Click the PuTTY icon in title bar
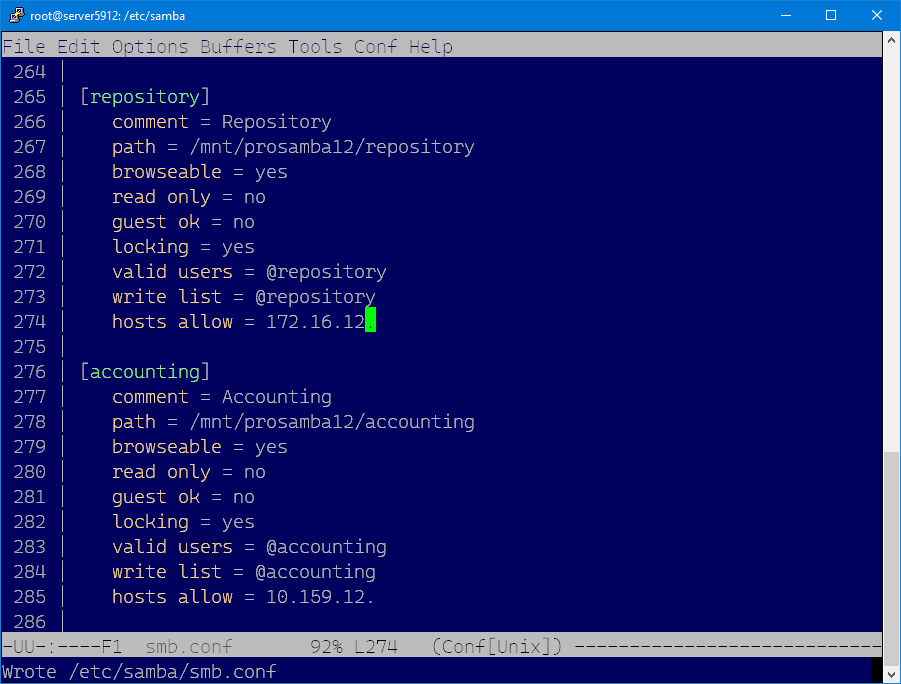901x684 pixels. [x=16, y=15]
